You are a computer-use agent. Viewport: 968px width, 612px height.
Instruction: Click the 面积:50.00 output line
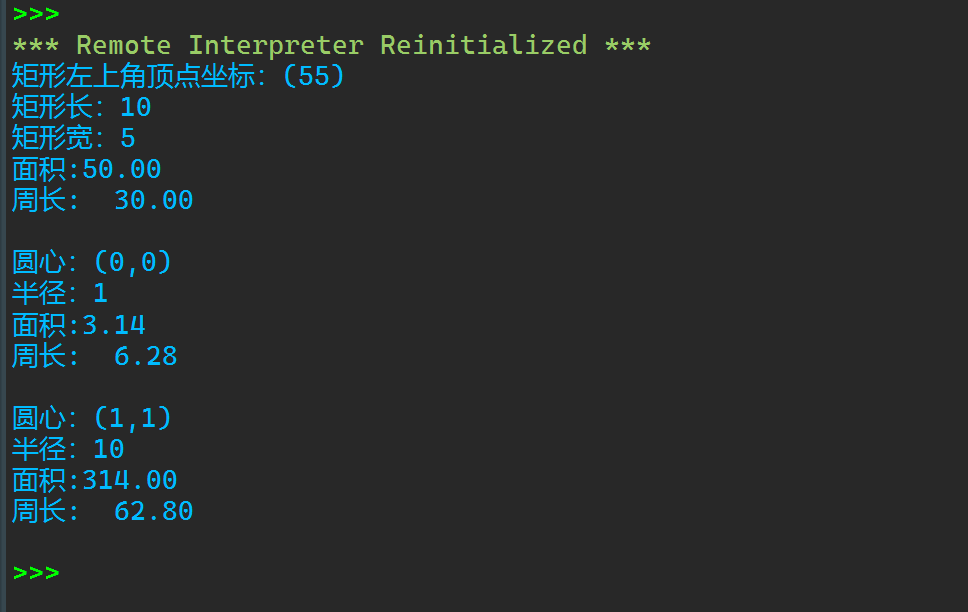click(x=86, y=169)
